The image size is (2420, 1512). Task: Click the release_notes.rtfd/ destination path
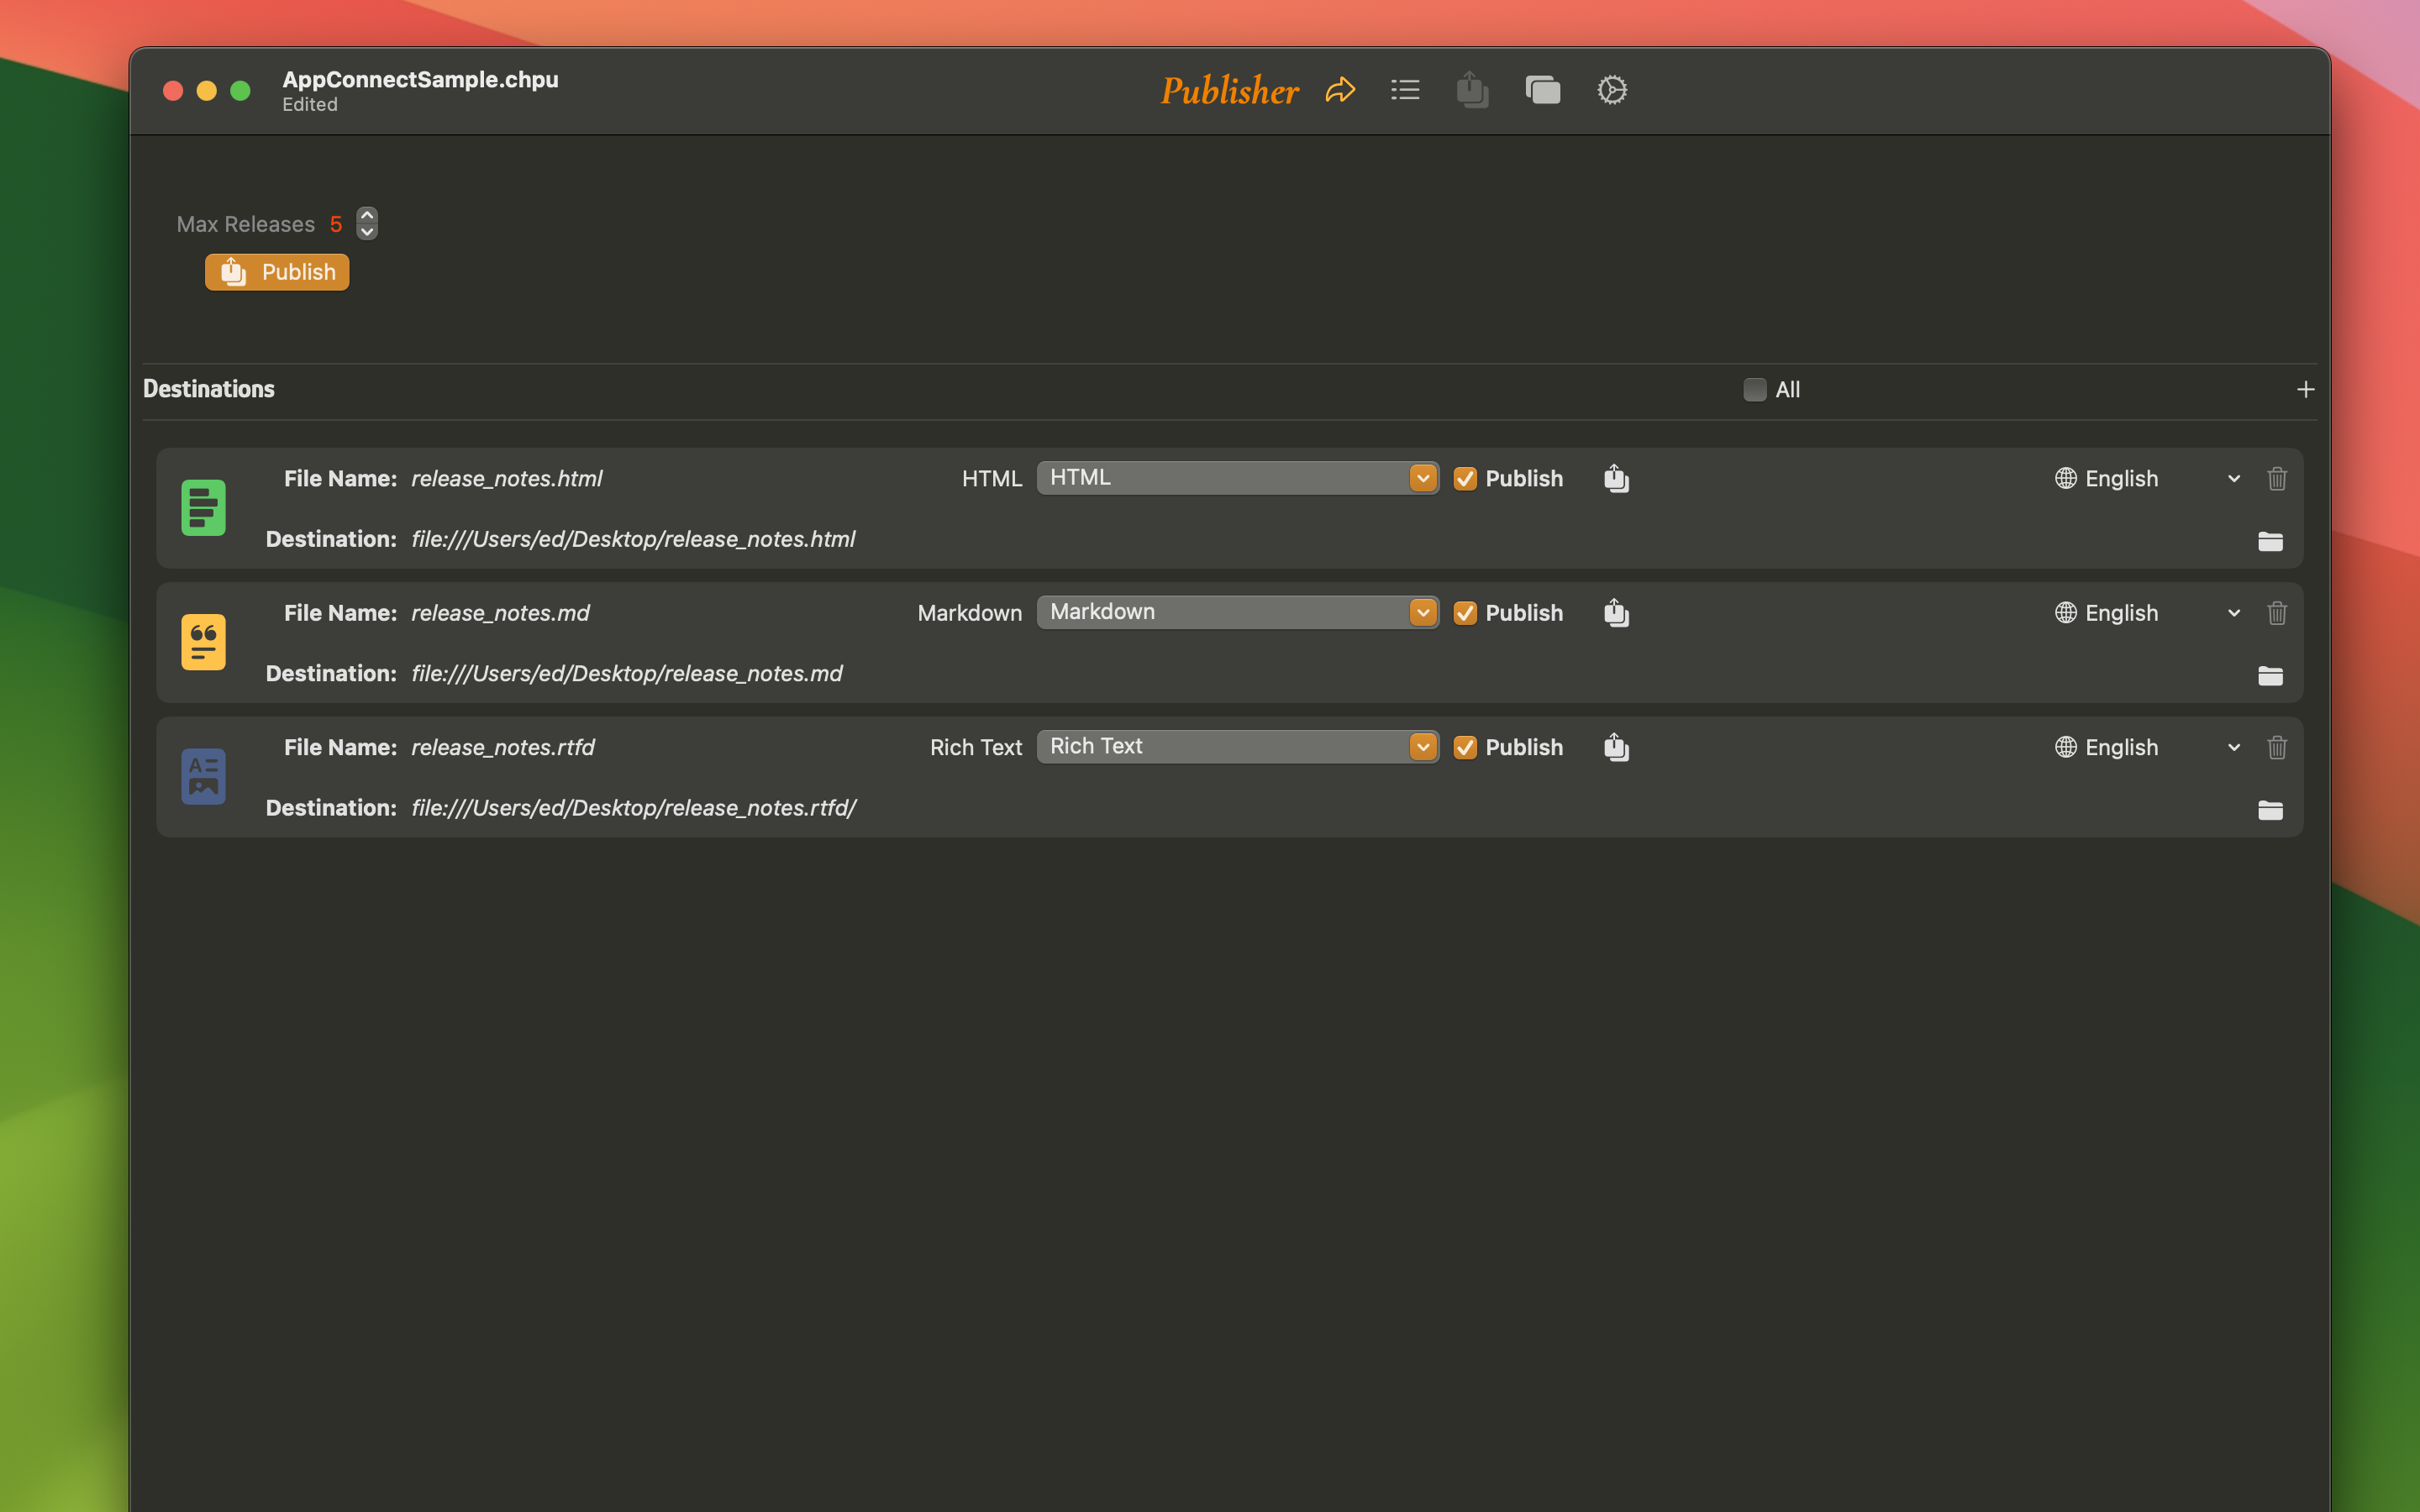point(634,808)
